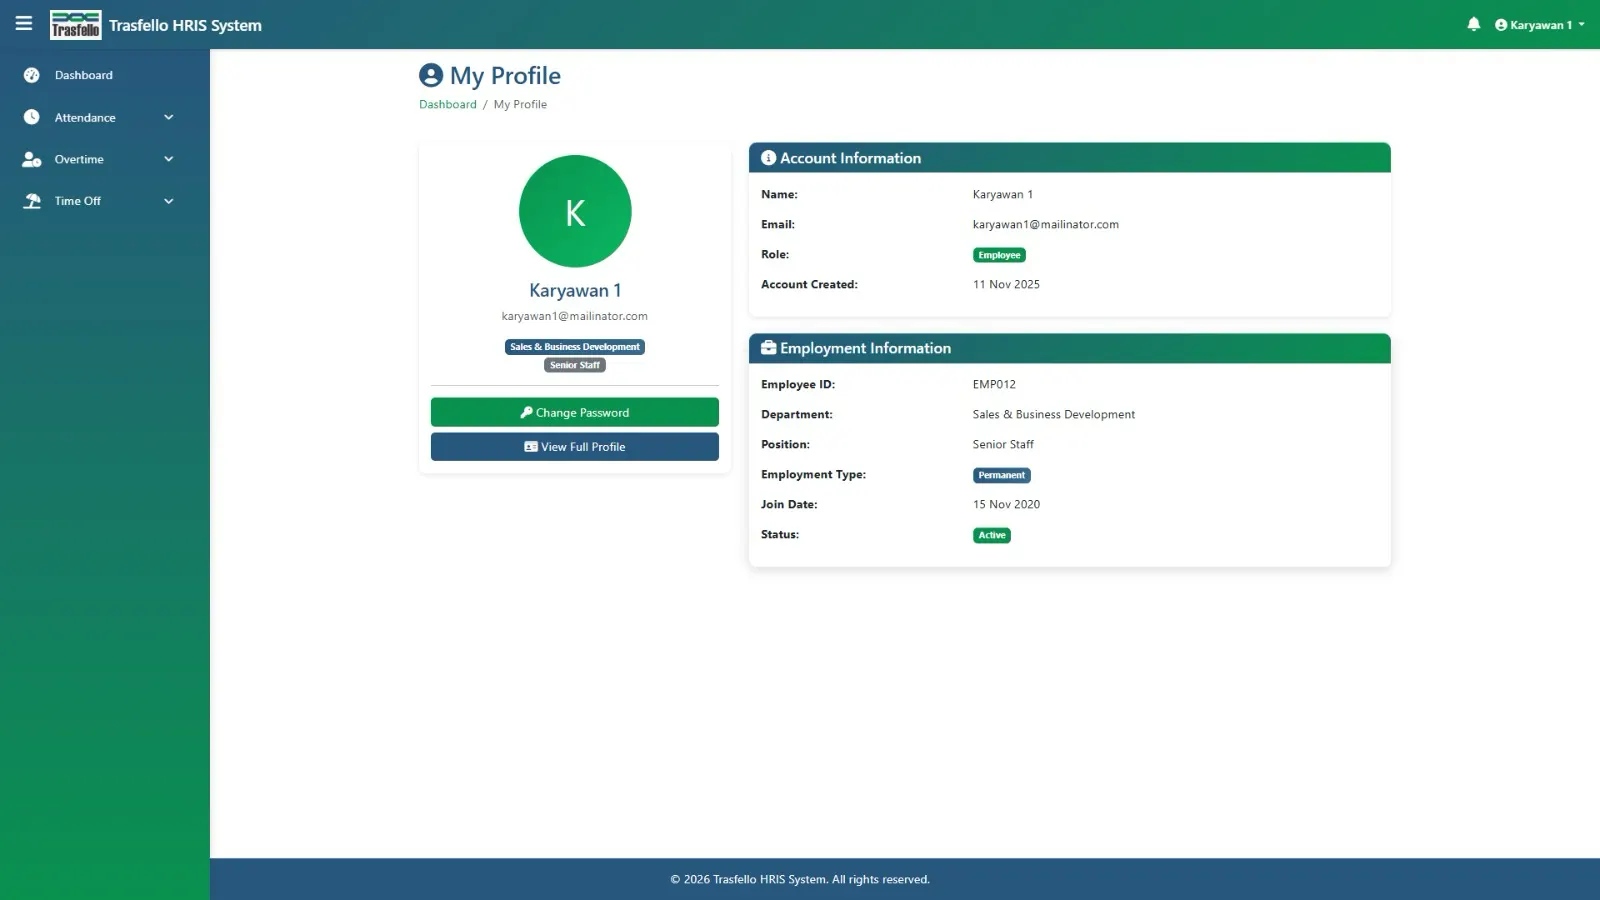The width and height of the screenshot is (1600, 900).
Task: Click the Change Password button
Action: (x=575, y=412)
